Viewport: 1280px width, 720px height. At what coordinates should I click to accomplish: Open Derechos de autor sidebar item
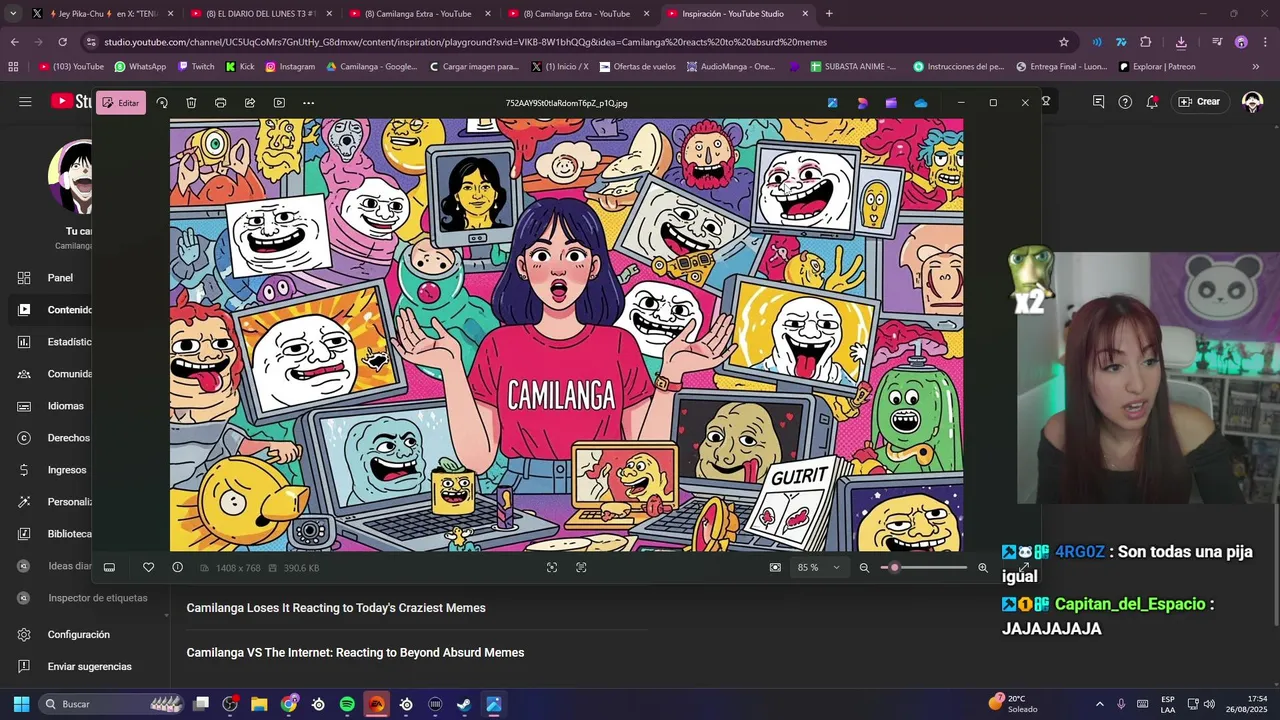tap(54, 438)
